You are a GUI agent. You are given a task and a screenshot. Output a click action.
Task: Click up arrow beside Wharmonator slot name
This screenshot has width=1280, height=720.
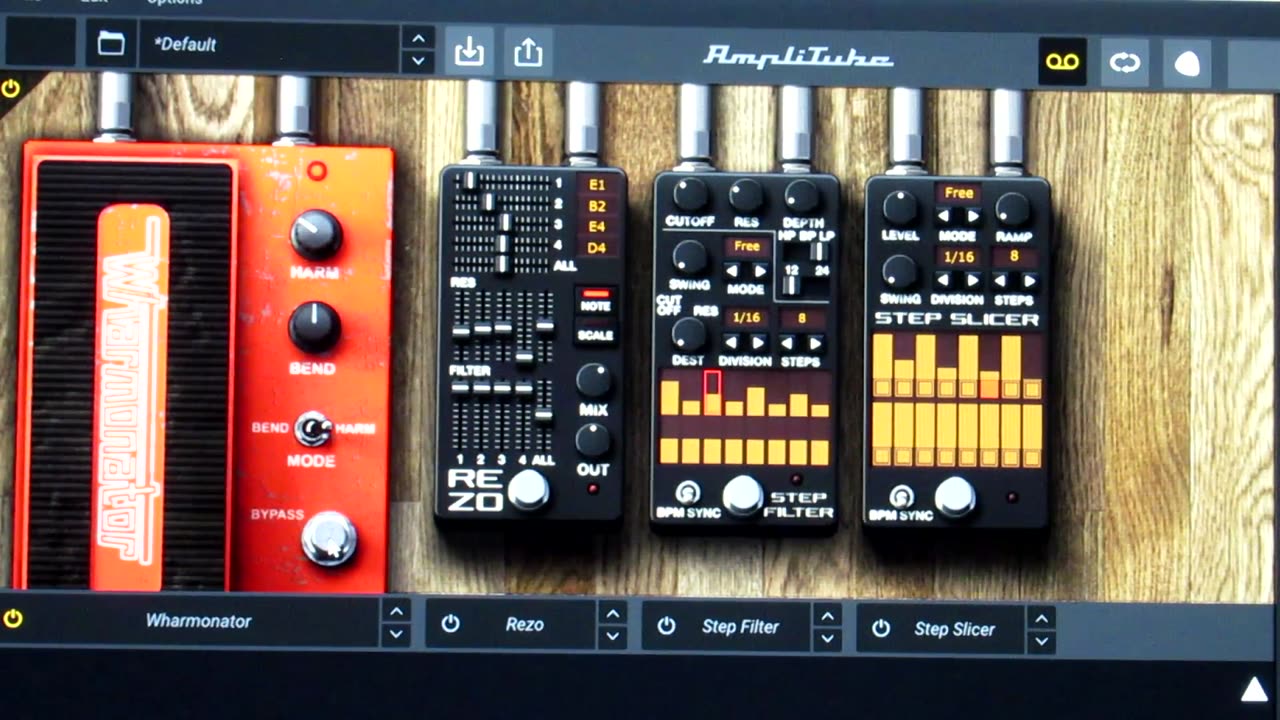click(x=396, y=610)
